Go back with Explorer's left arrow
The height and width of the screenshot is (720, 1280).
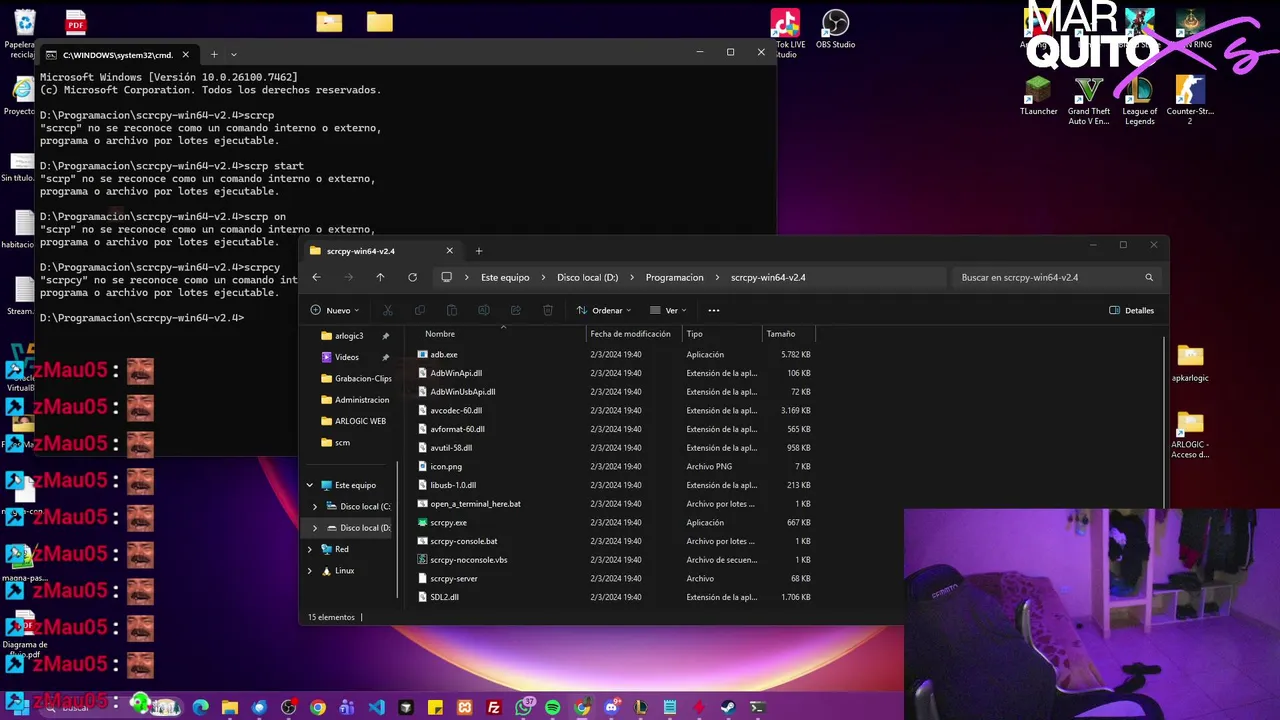316,277
